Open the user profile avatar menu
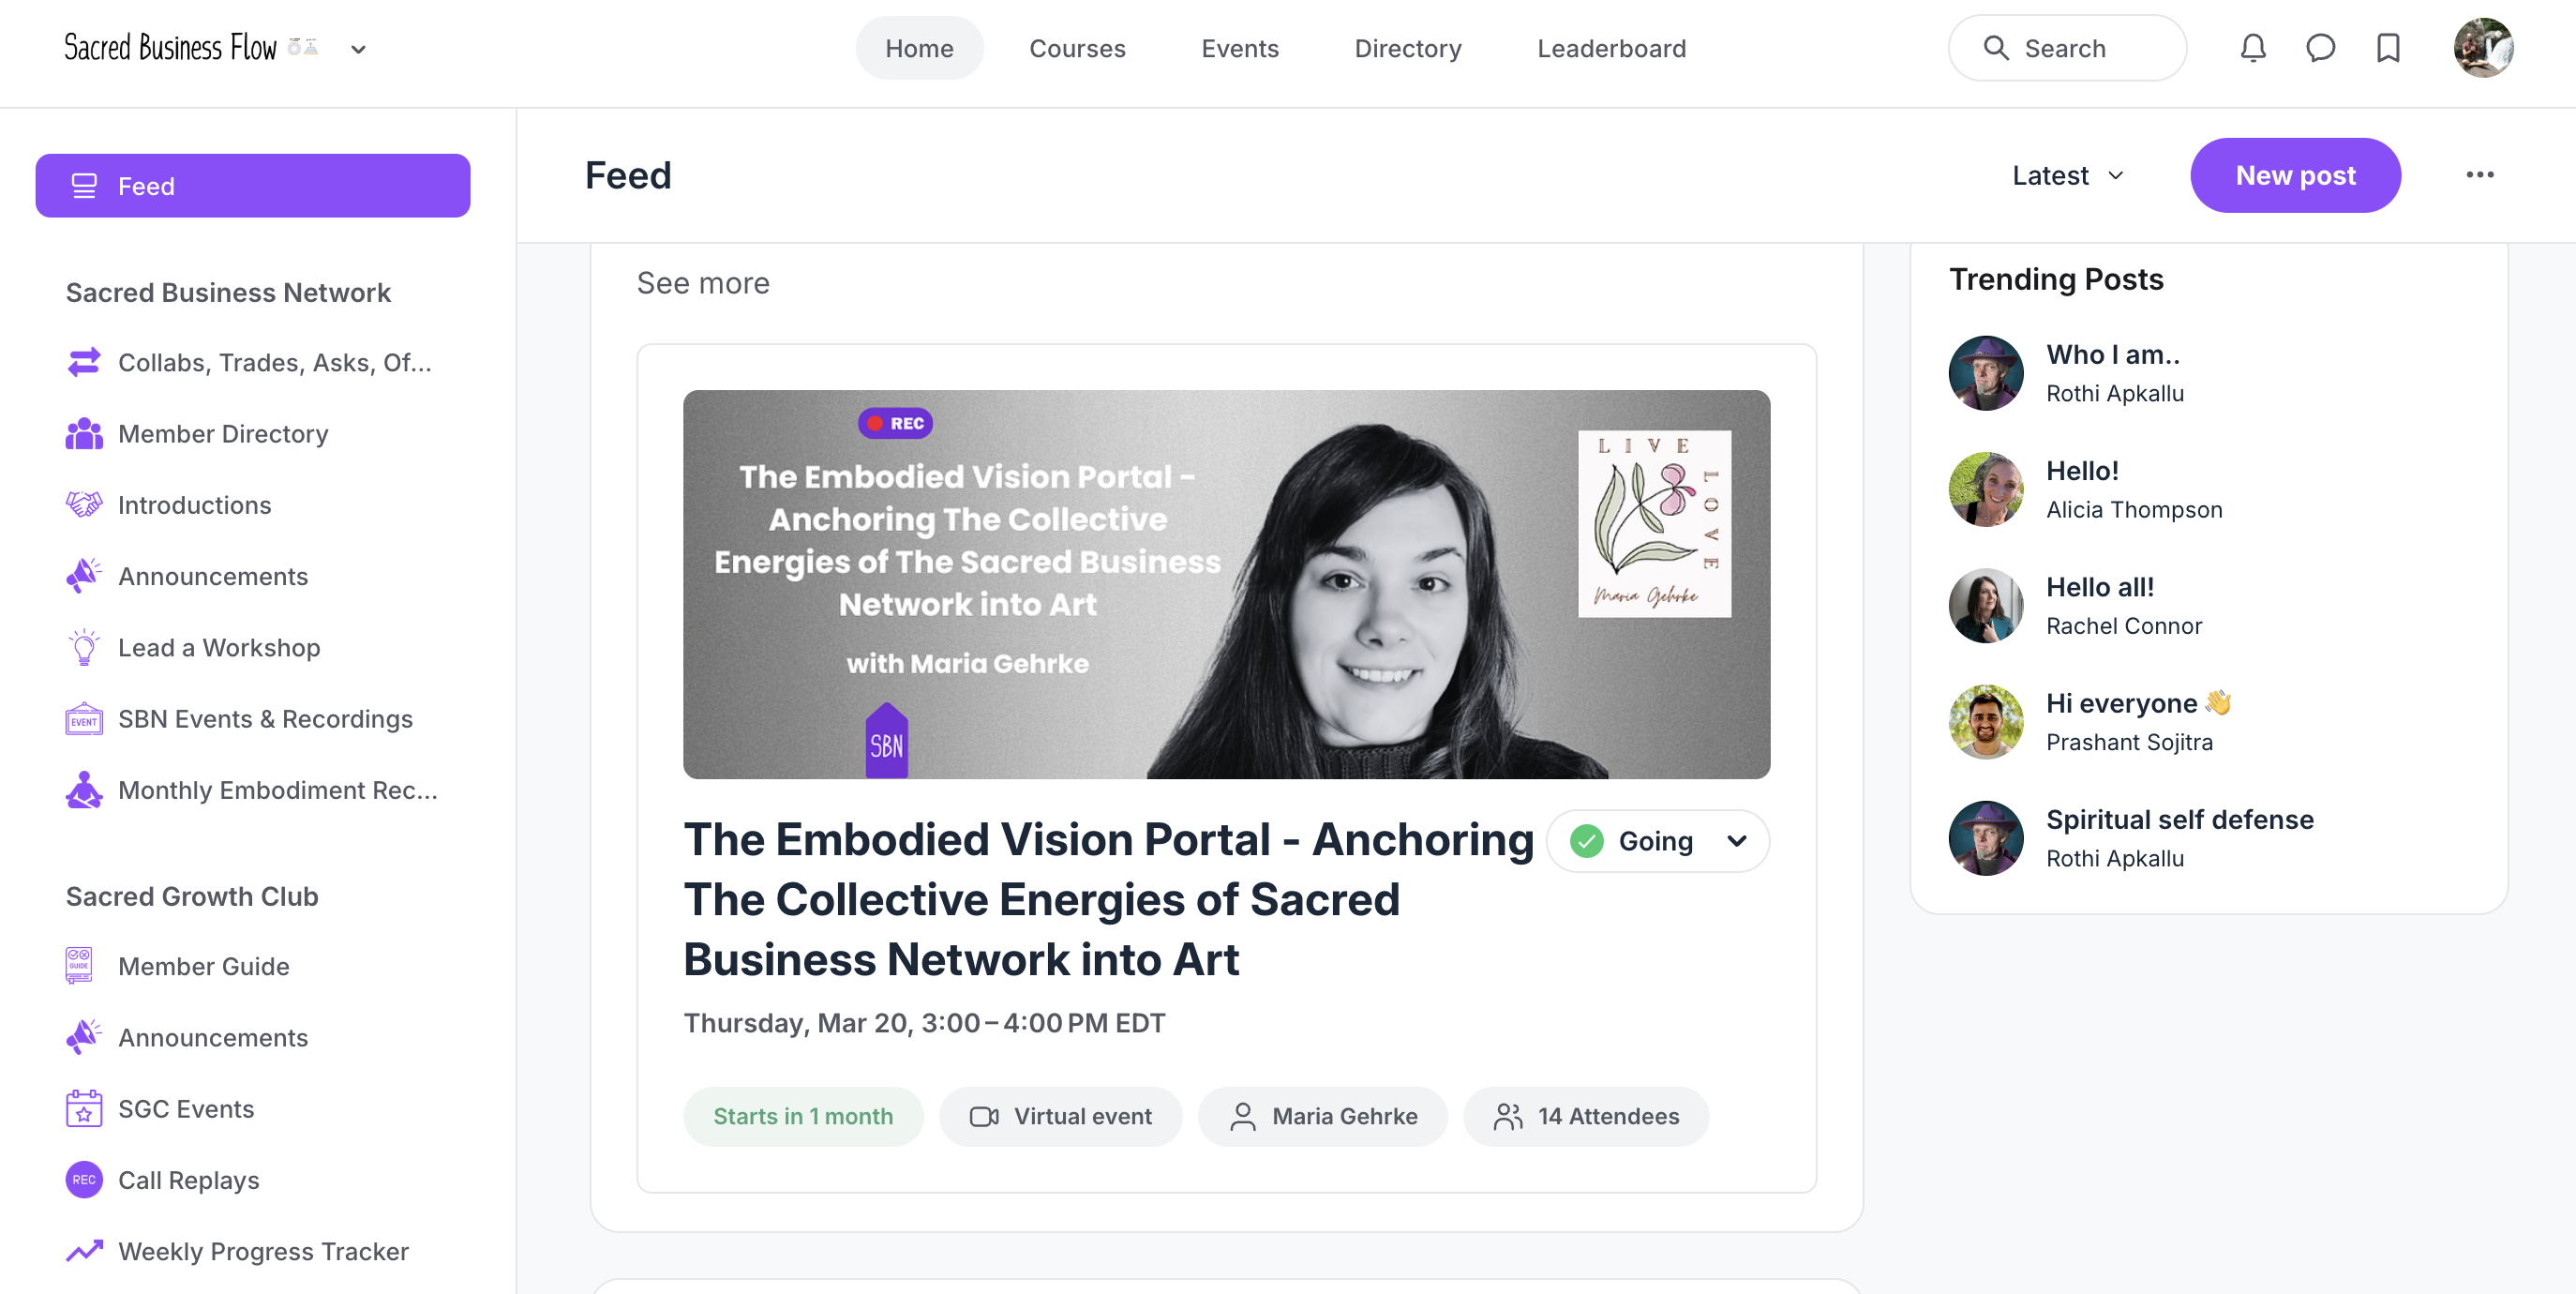Viewport: 2576px width, 1294px height. (2482, 48)
